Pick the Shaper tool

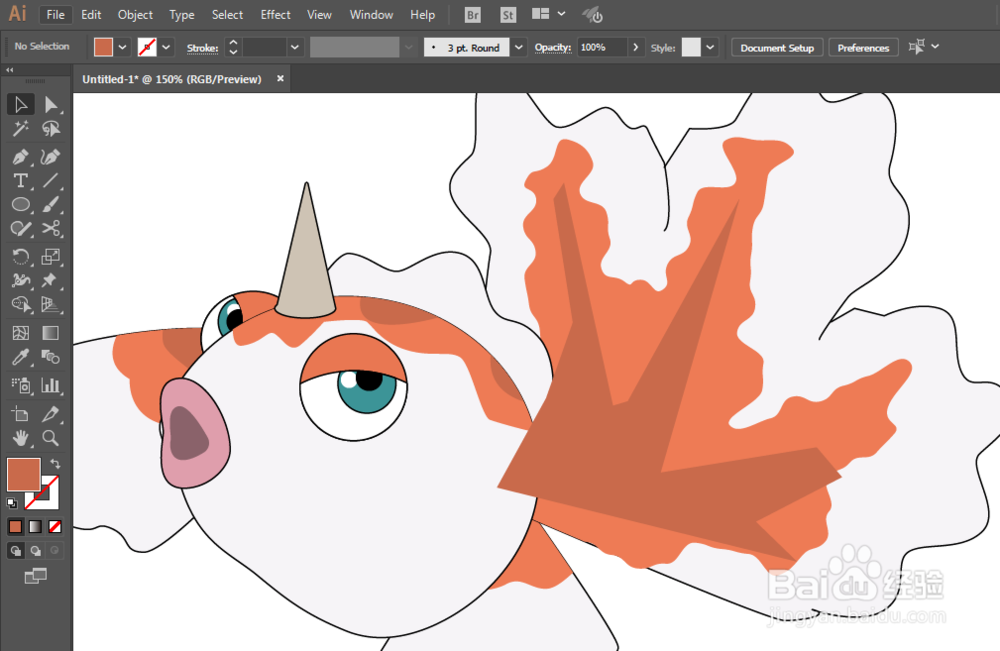pyautogui.click(x=20, y=228)
